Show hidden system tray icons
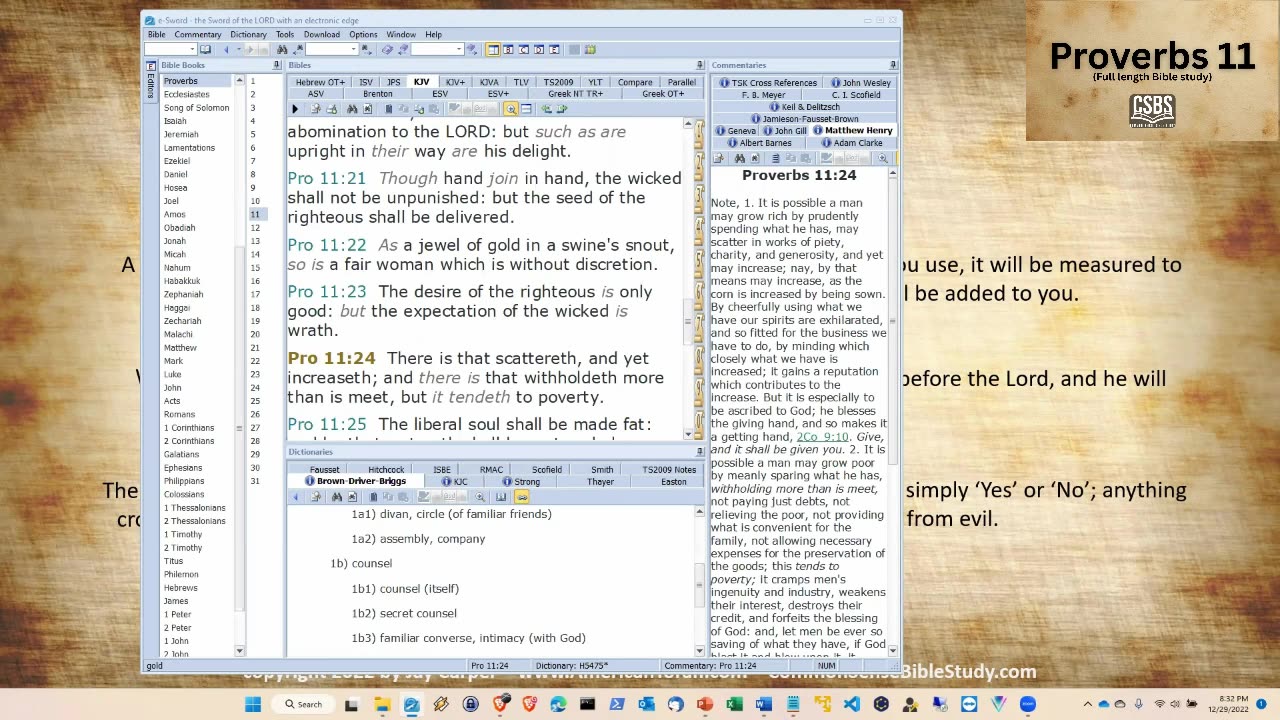The width and height of the screenshot is (1280, 720). click(1088, 704)
